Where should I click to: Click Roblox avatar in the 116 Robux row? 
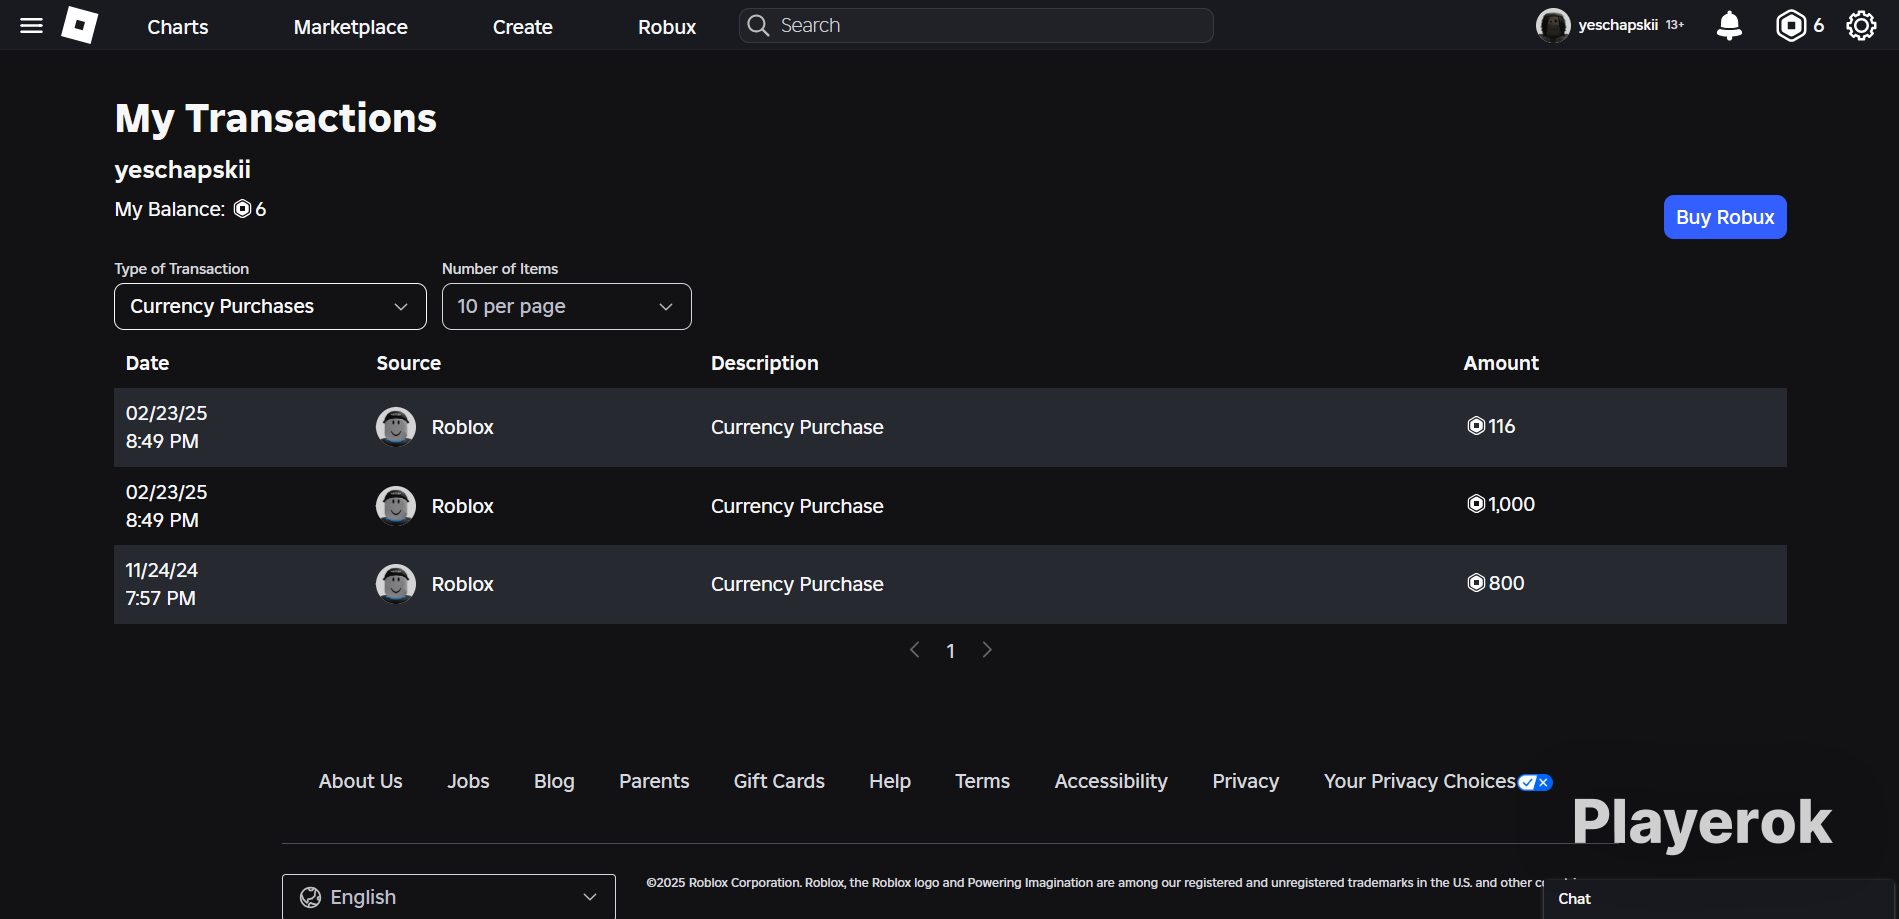396,427
